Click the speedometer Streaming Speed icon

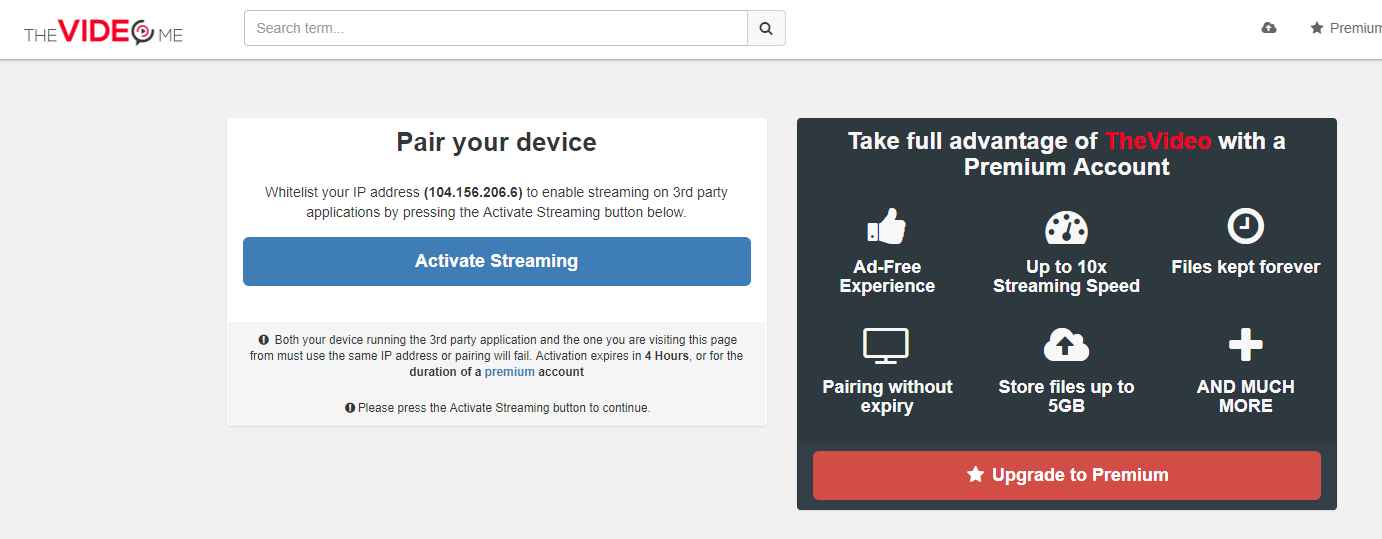coord(1066,227)
